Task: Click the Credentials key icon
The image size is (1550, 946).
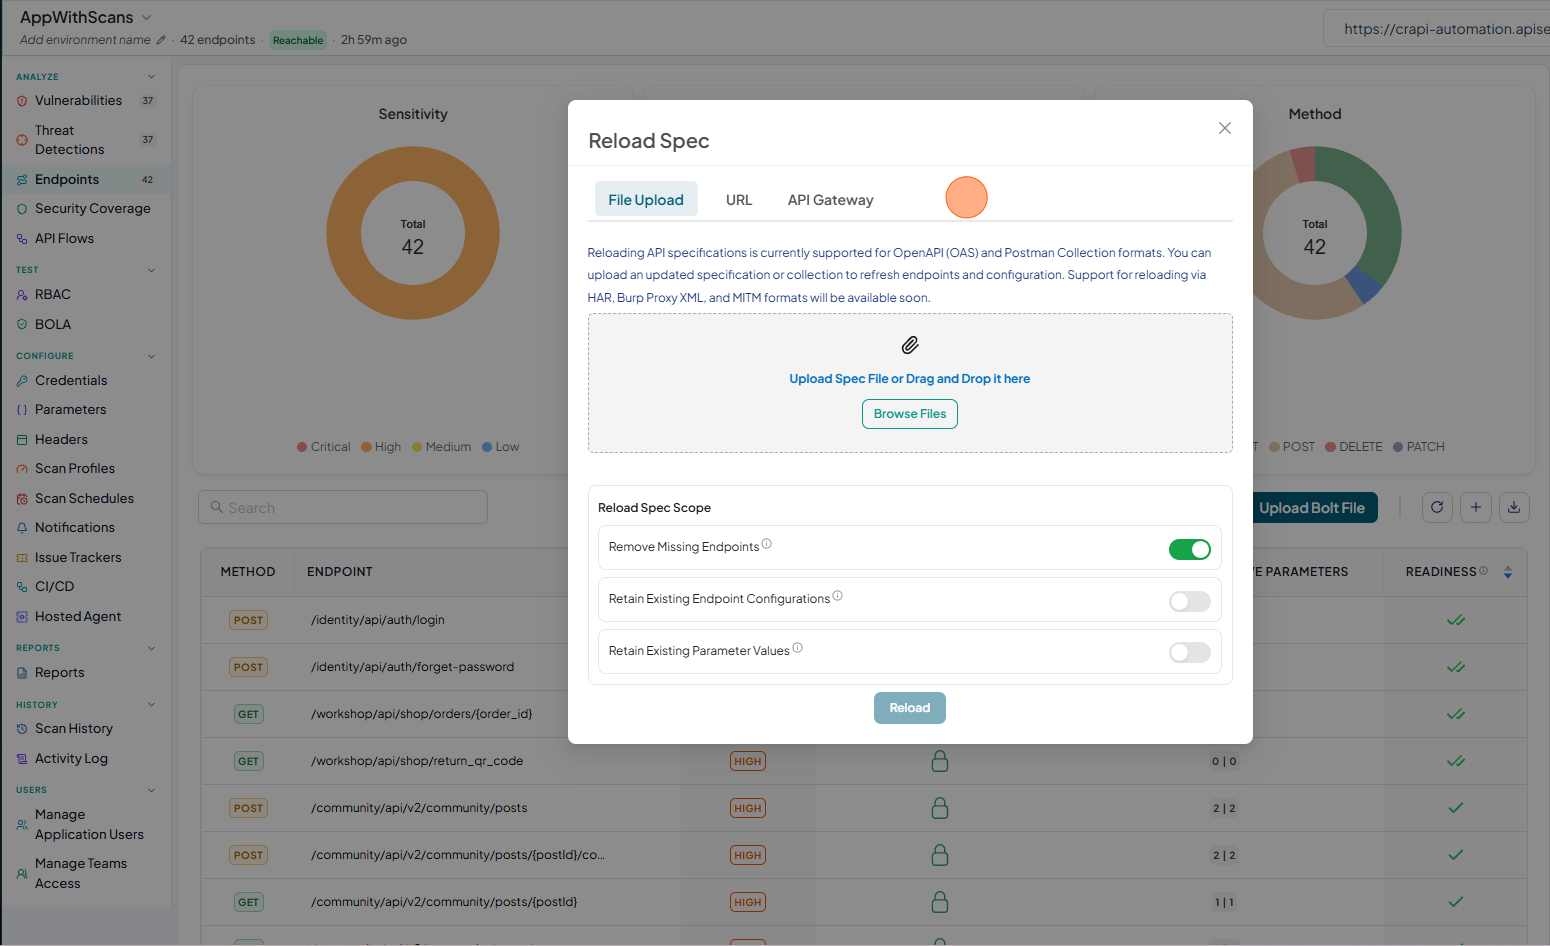Action: coord(22,381)
